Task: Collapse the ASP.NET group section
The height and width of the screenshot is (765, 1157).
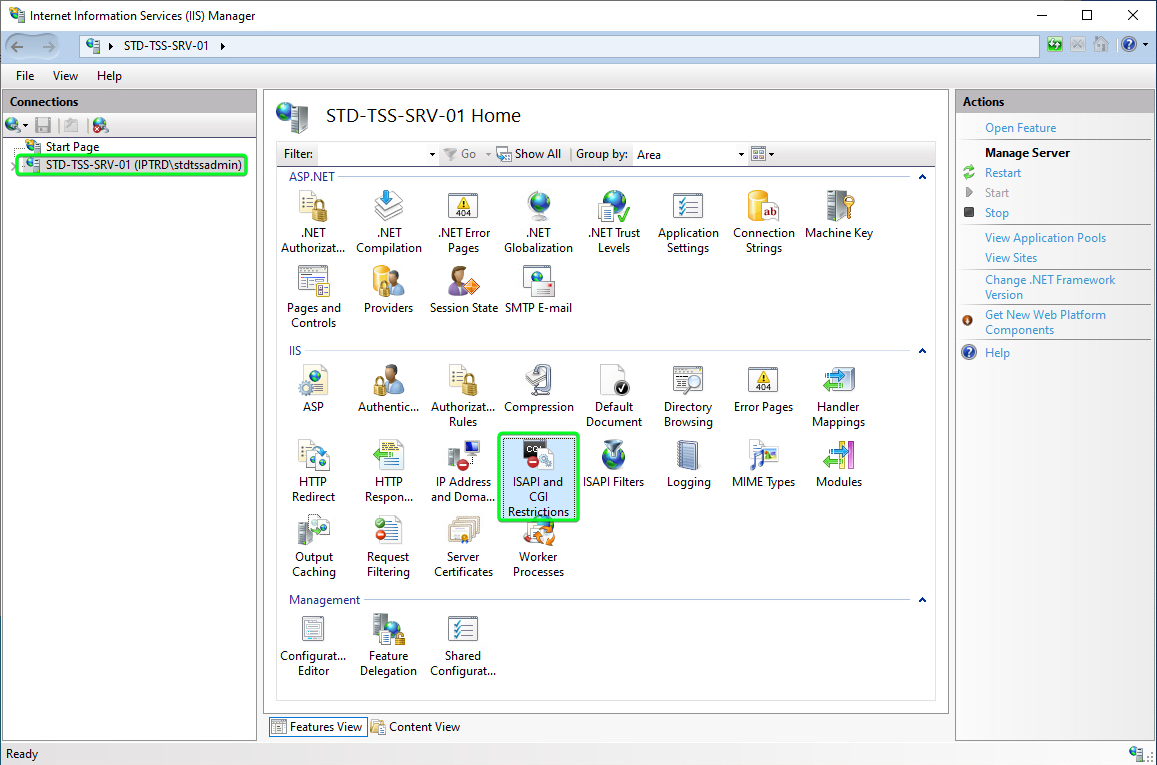Action: click(x=922, y=177)
